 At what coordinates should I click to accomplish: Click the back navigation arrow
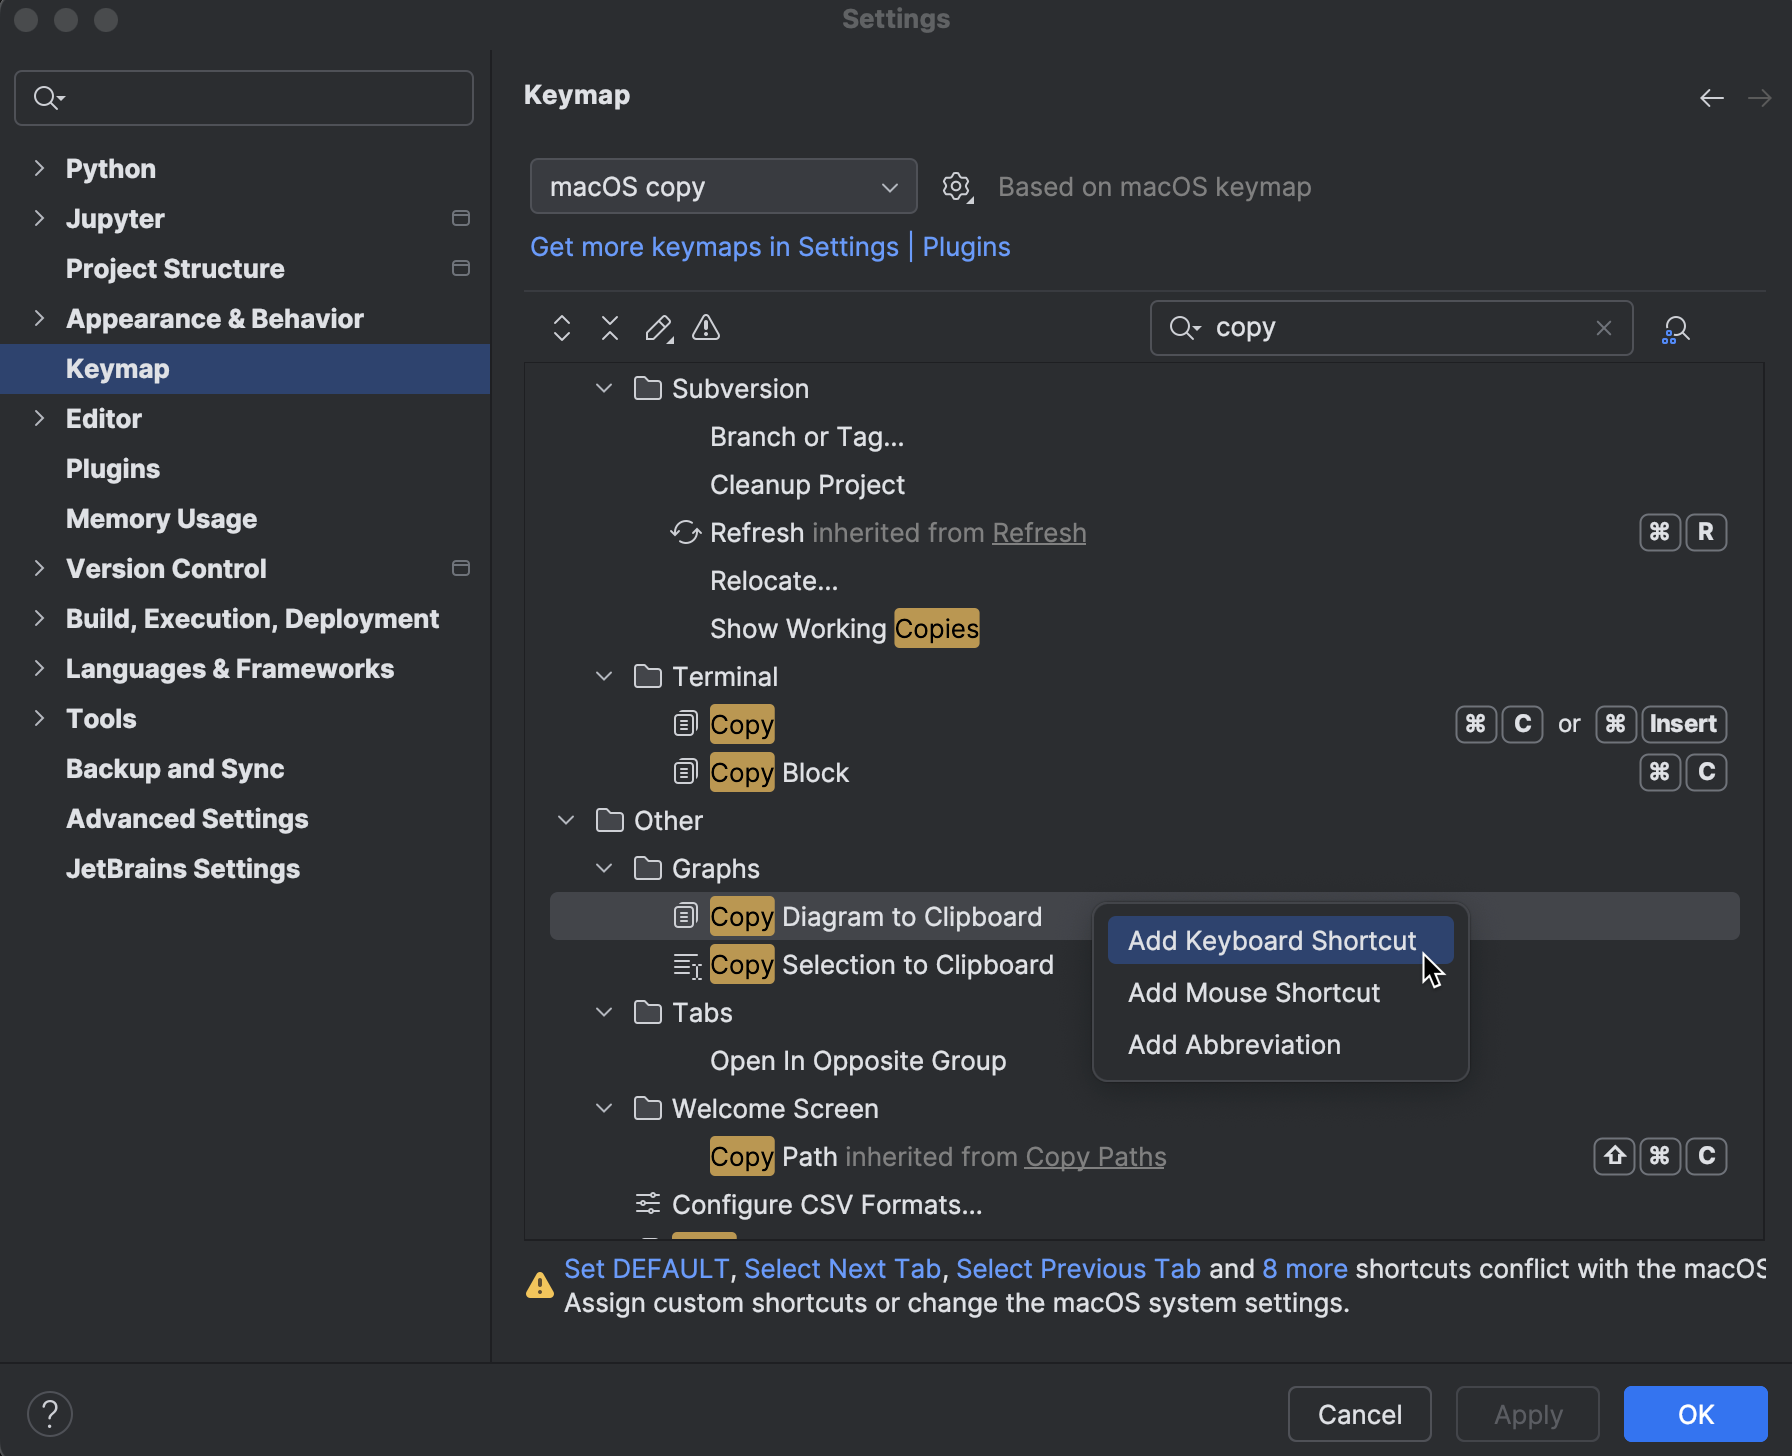[x=1711, y=97]
